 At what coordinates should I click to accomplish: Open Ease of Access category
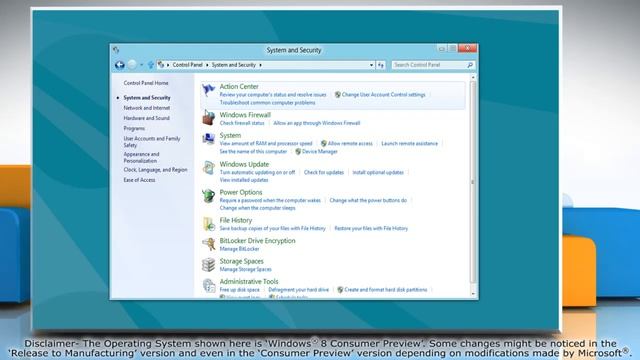(x=139, y=180)
